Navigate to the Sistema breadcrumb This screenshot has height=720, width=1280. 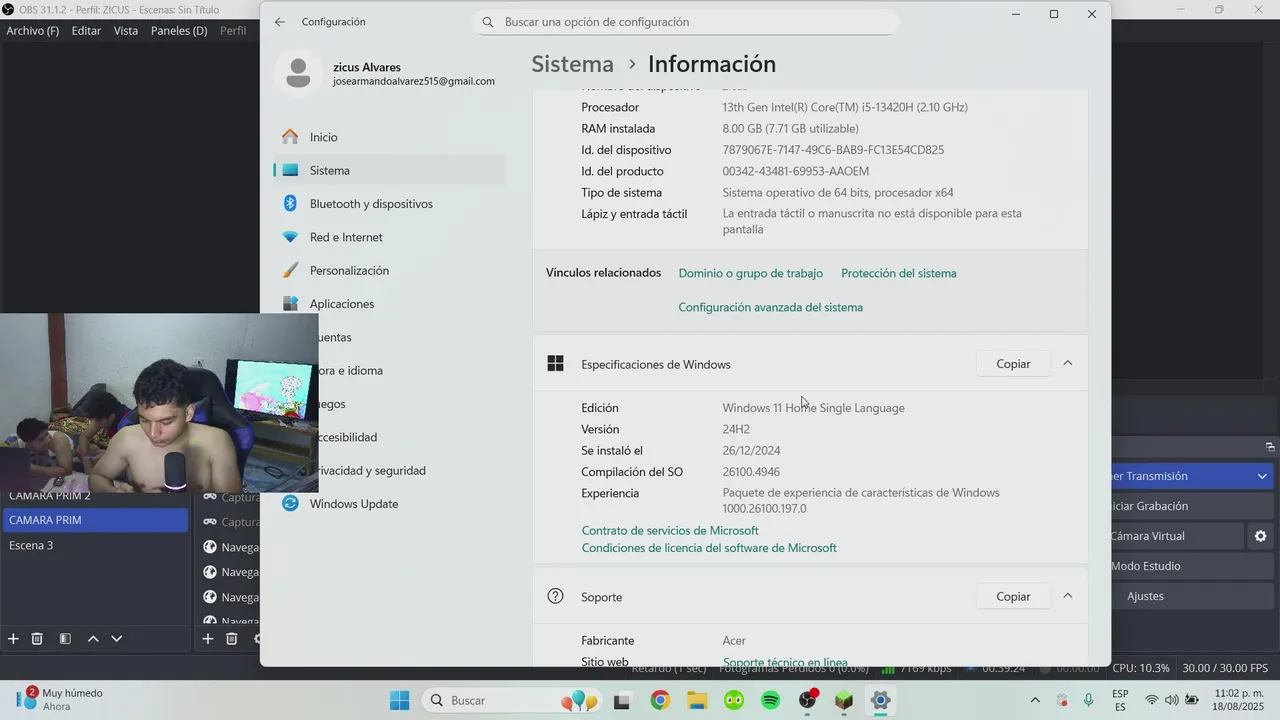(572, 64)
